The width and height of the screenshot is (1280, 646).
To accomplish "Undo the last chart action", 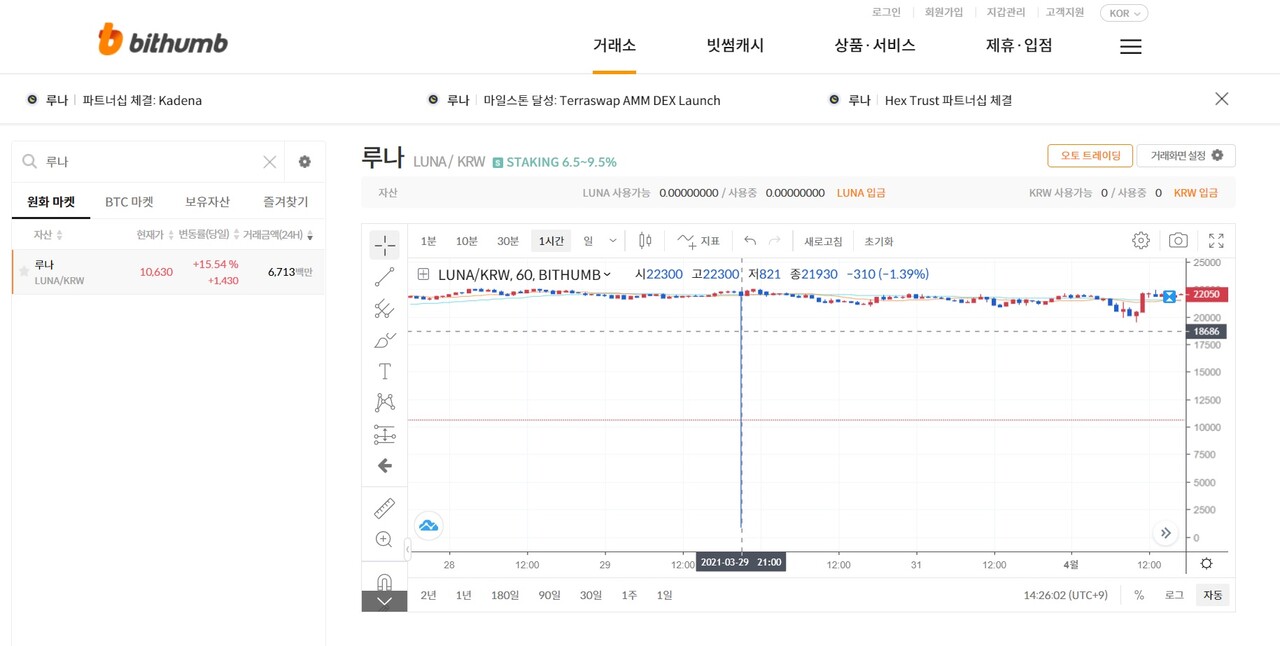I will click(x=750, y=241).
